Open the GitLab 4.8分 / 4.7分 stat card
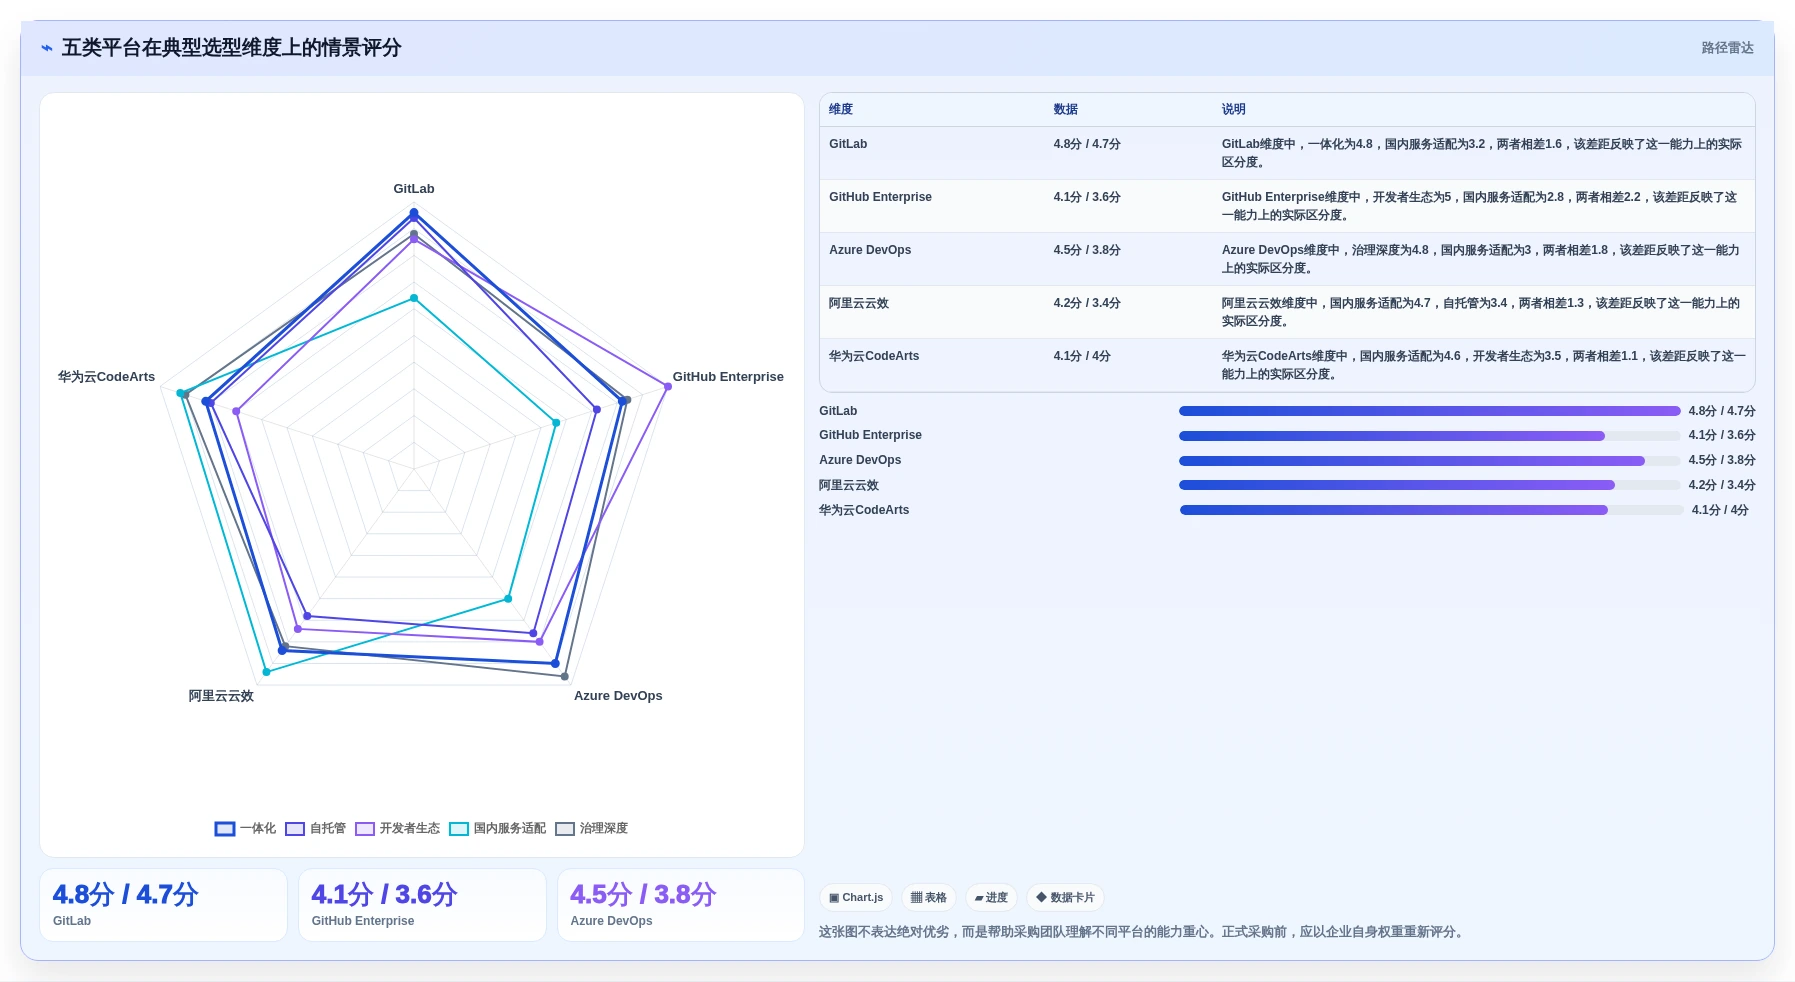The height and width of the screenshot is (982, 1795). pos(163,905)
